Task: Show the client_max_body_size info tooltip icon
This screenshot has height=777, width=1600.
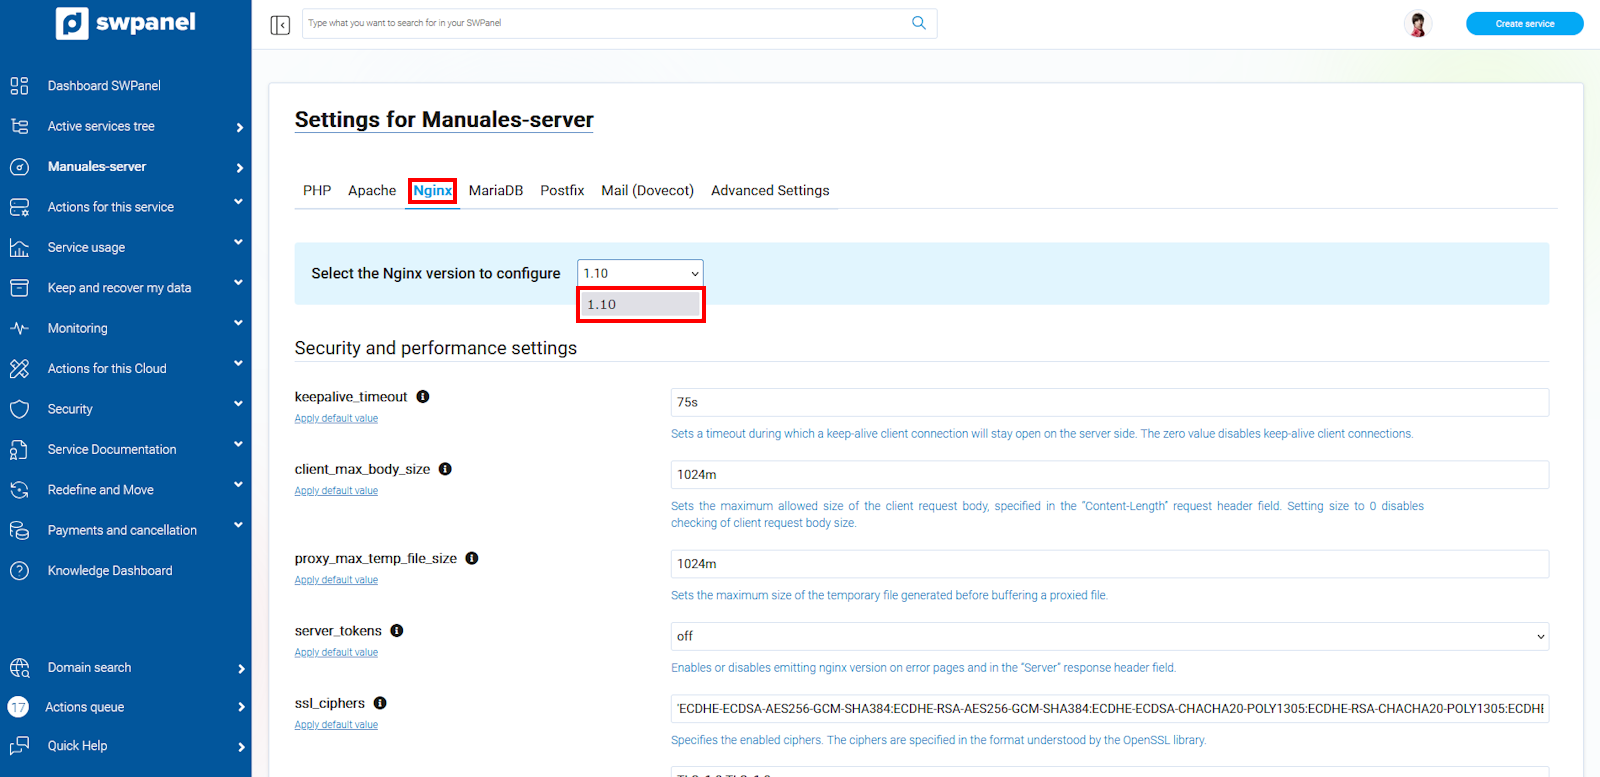Action: click(445, 469)
